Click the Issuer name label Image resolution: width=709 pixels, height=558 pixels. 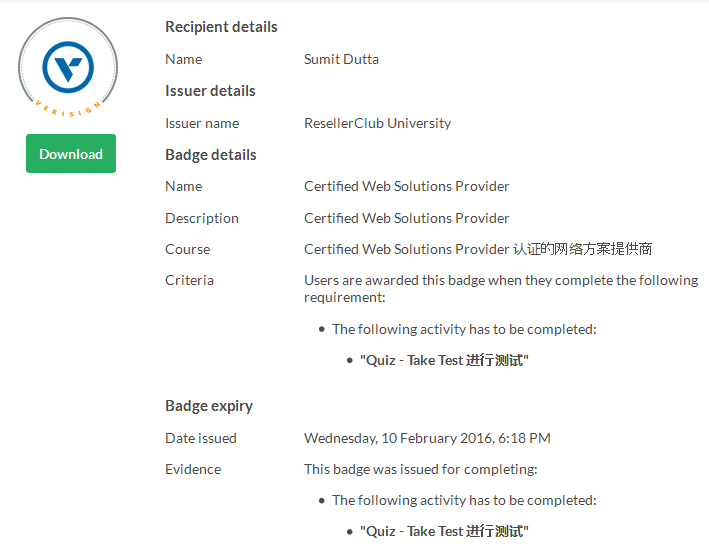click(x=201, y=123)
